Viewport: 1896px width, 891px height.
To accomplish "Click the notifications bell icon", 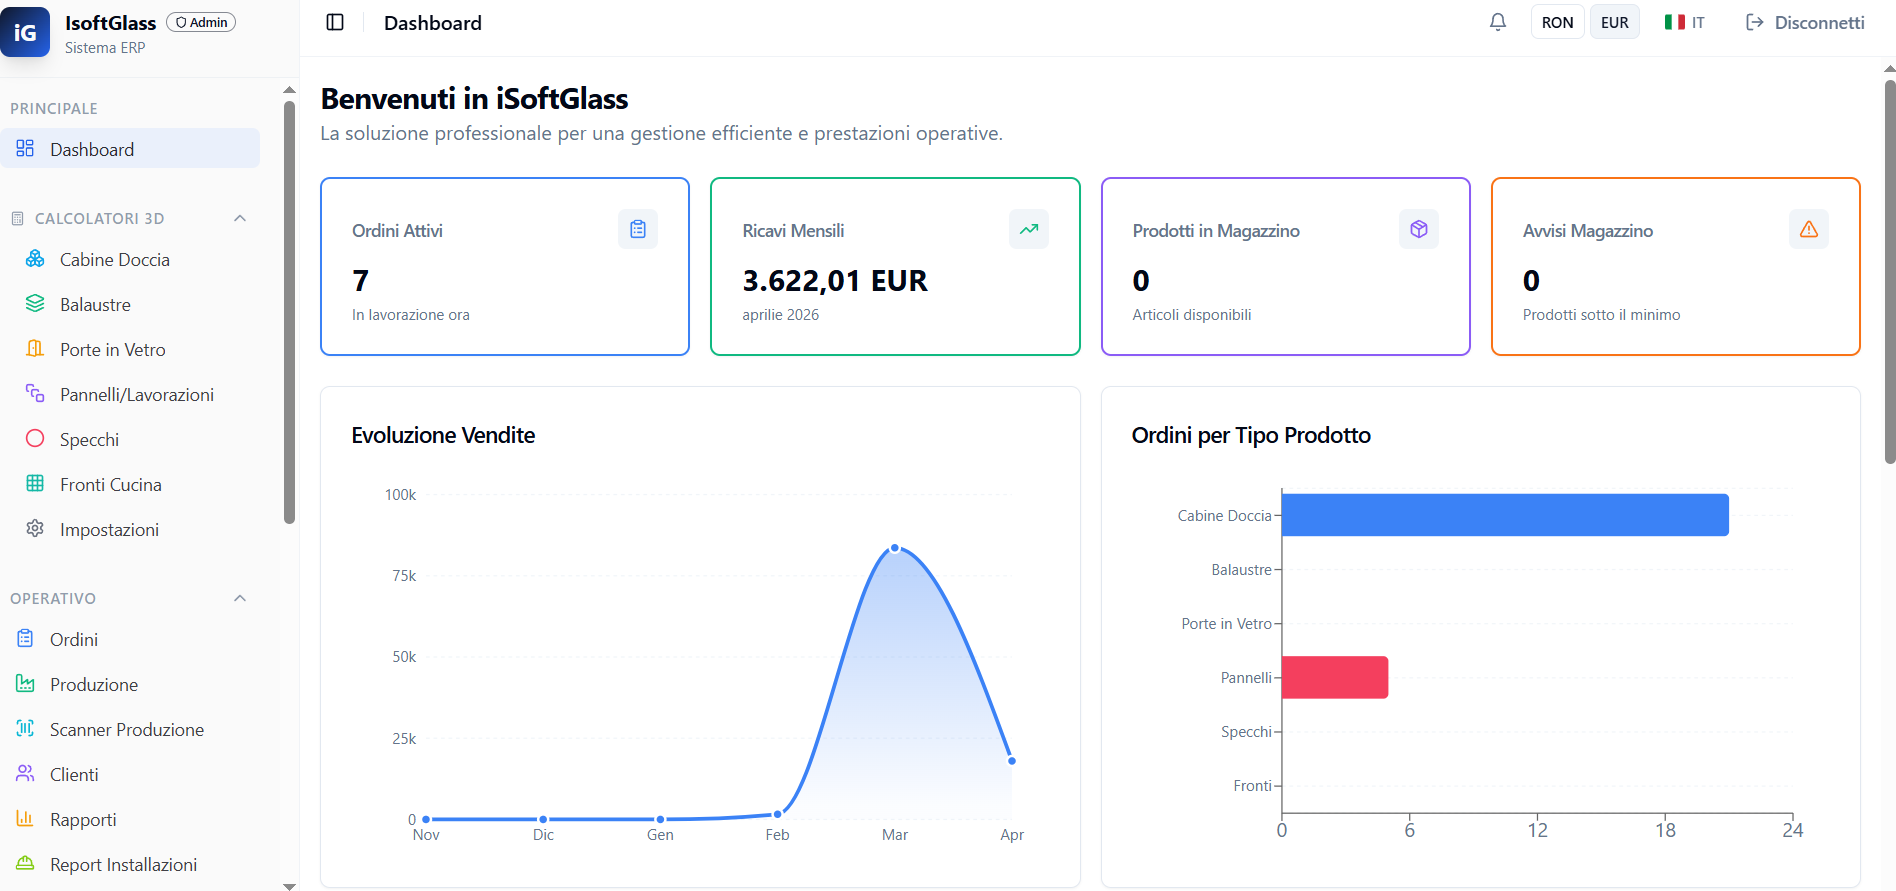I will 1497,22.
